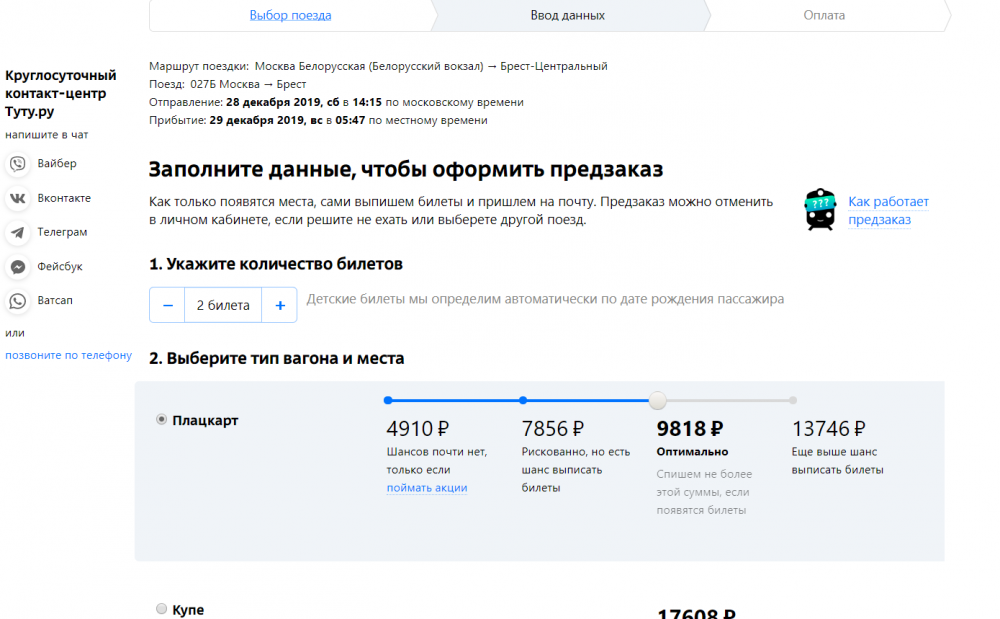Open the Facebook Messenger icon
The width and height of the screenshot is (1000, 619).
(x=17, y=267)
